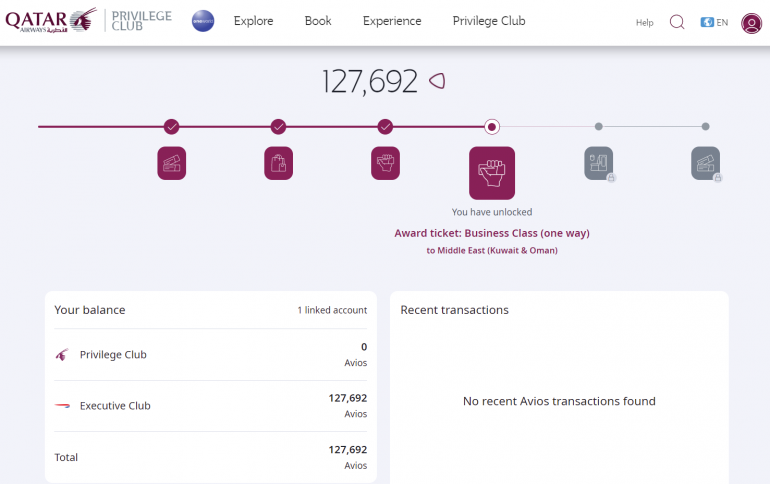Screen dimensions: 770x484
Task: Open the search magnifier icon
Action: pos(677,22)
